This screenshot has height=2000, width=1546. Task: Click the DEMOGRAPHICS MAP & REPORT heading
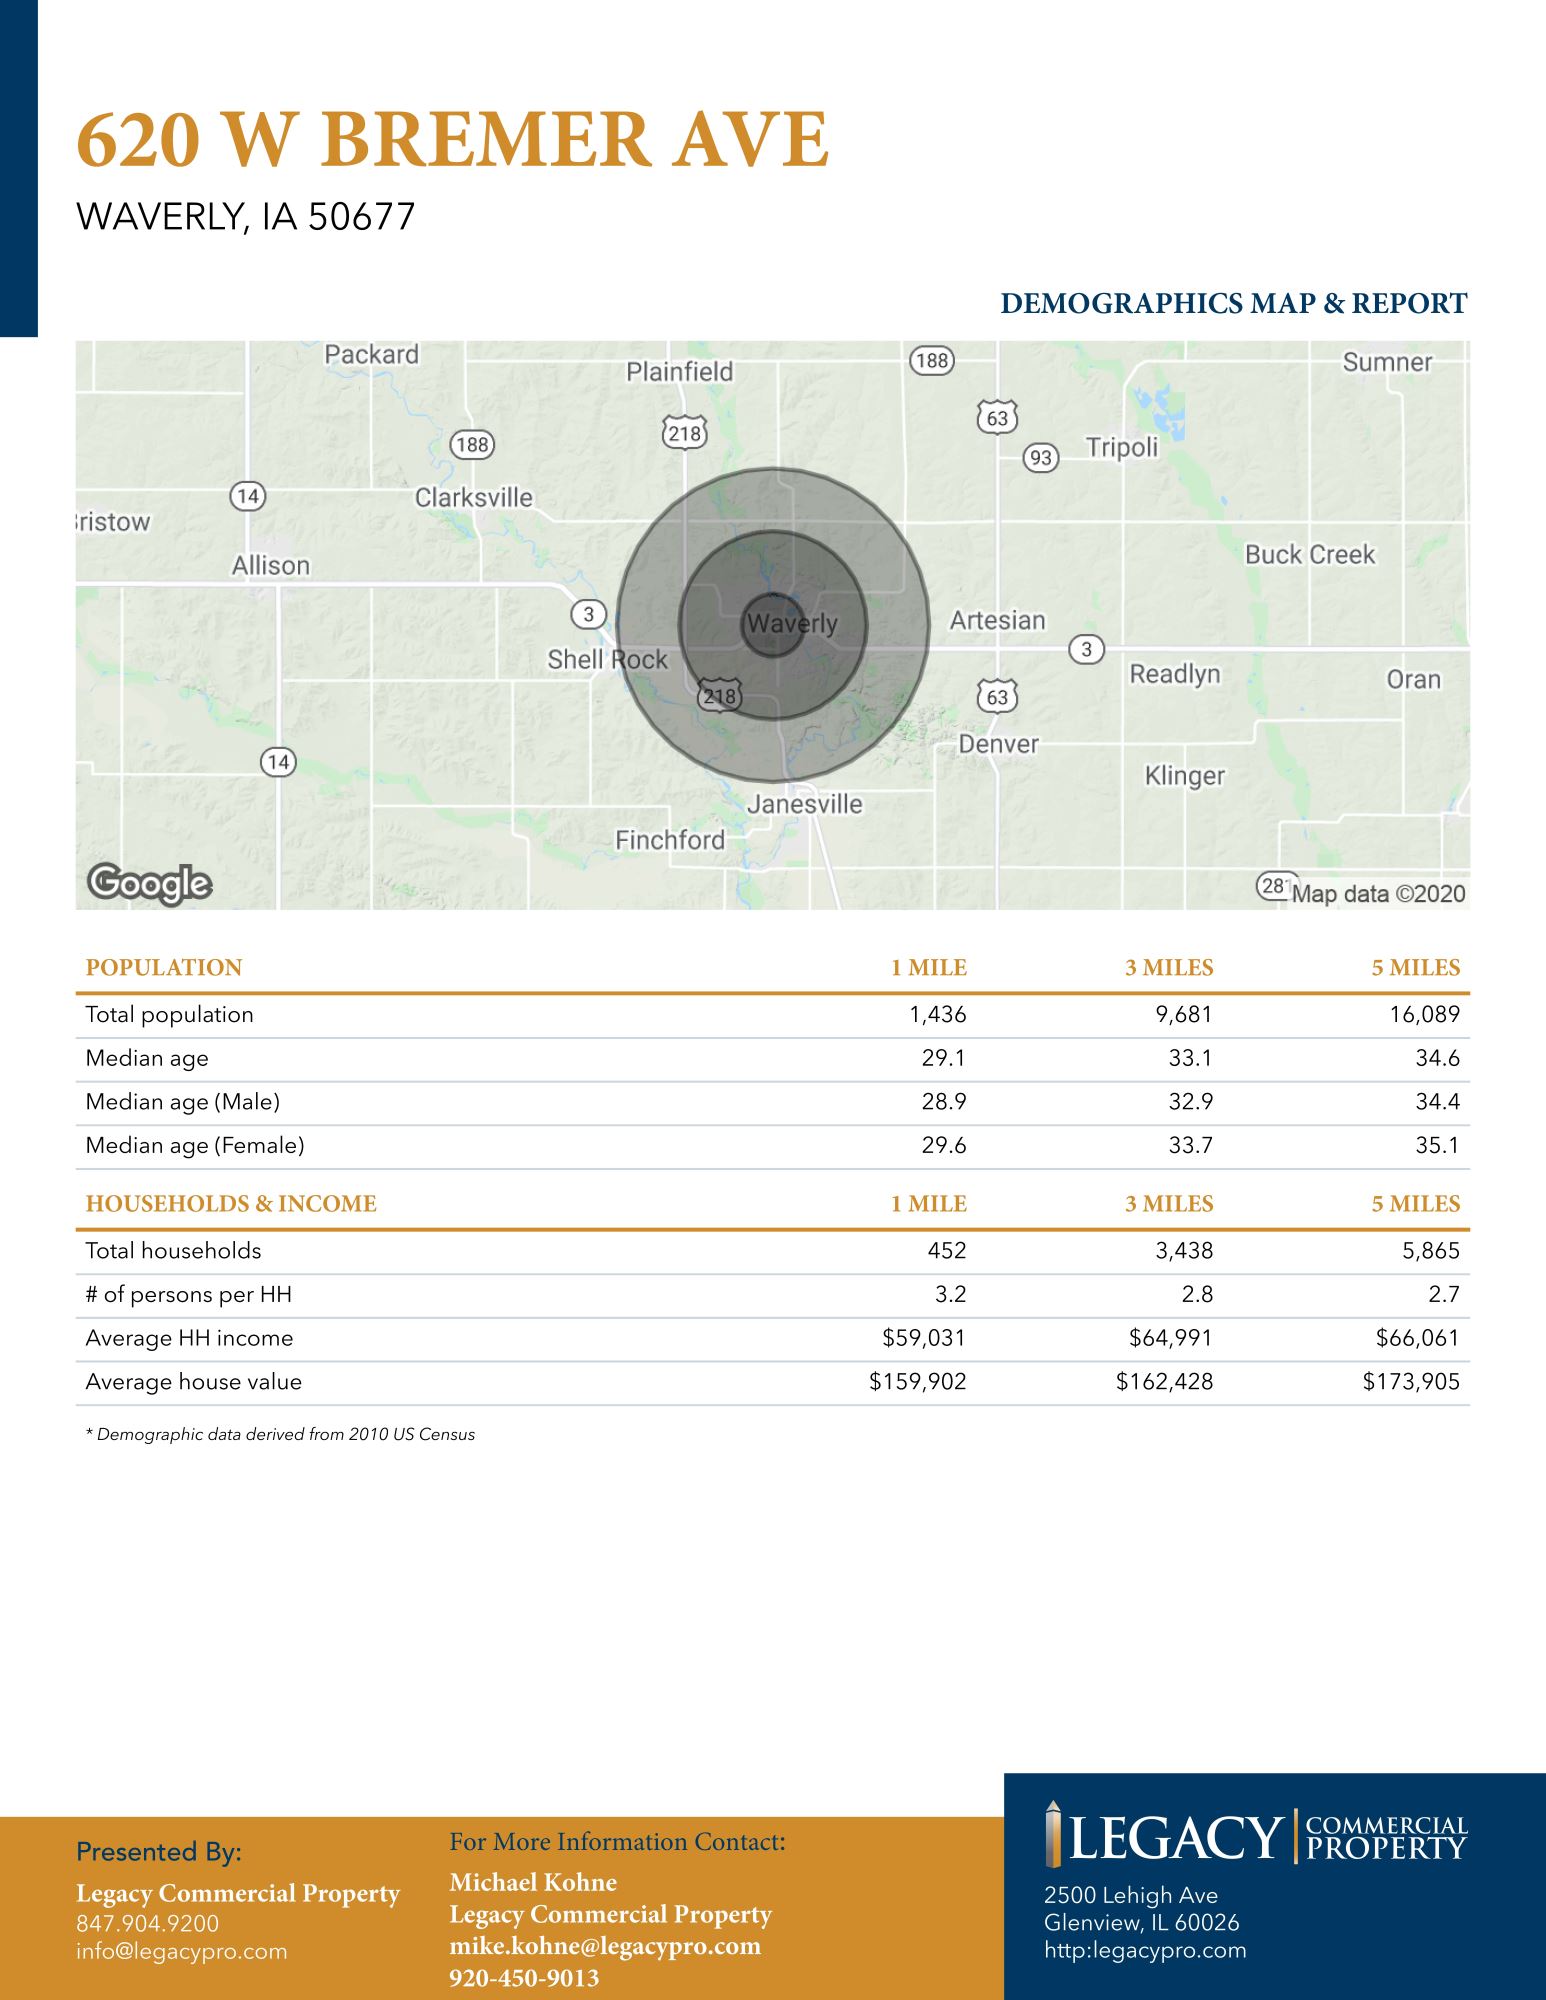pyautogui.click(x=1234, y=304)
